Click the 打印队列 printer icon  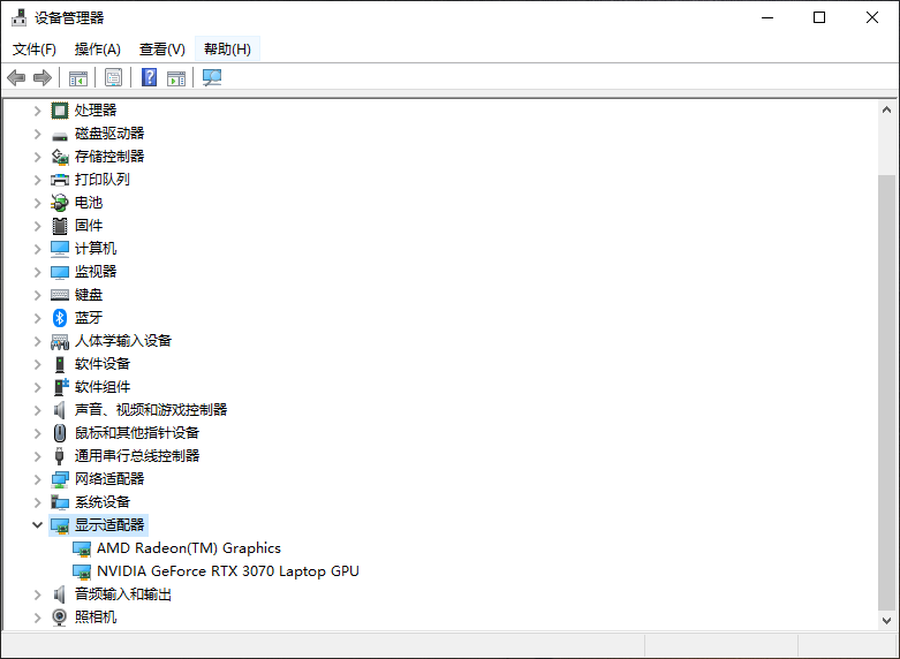coord(60,180)
